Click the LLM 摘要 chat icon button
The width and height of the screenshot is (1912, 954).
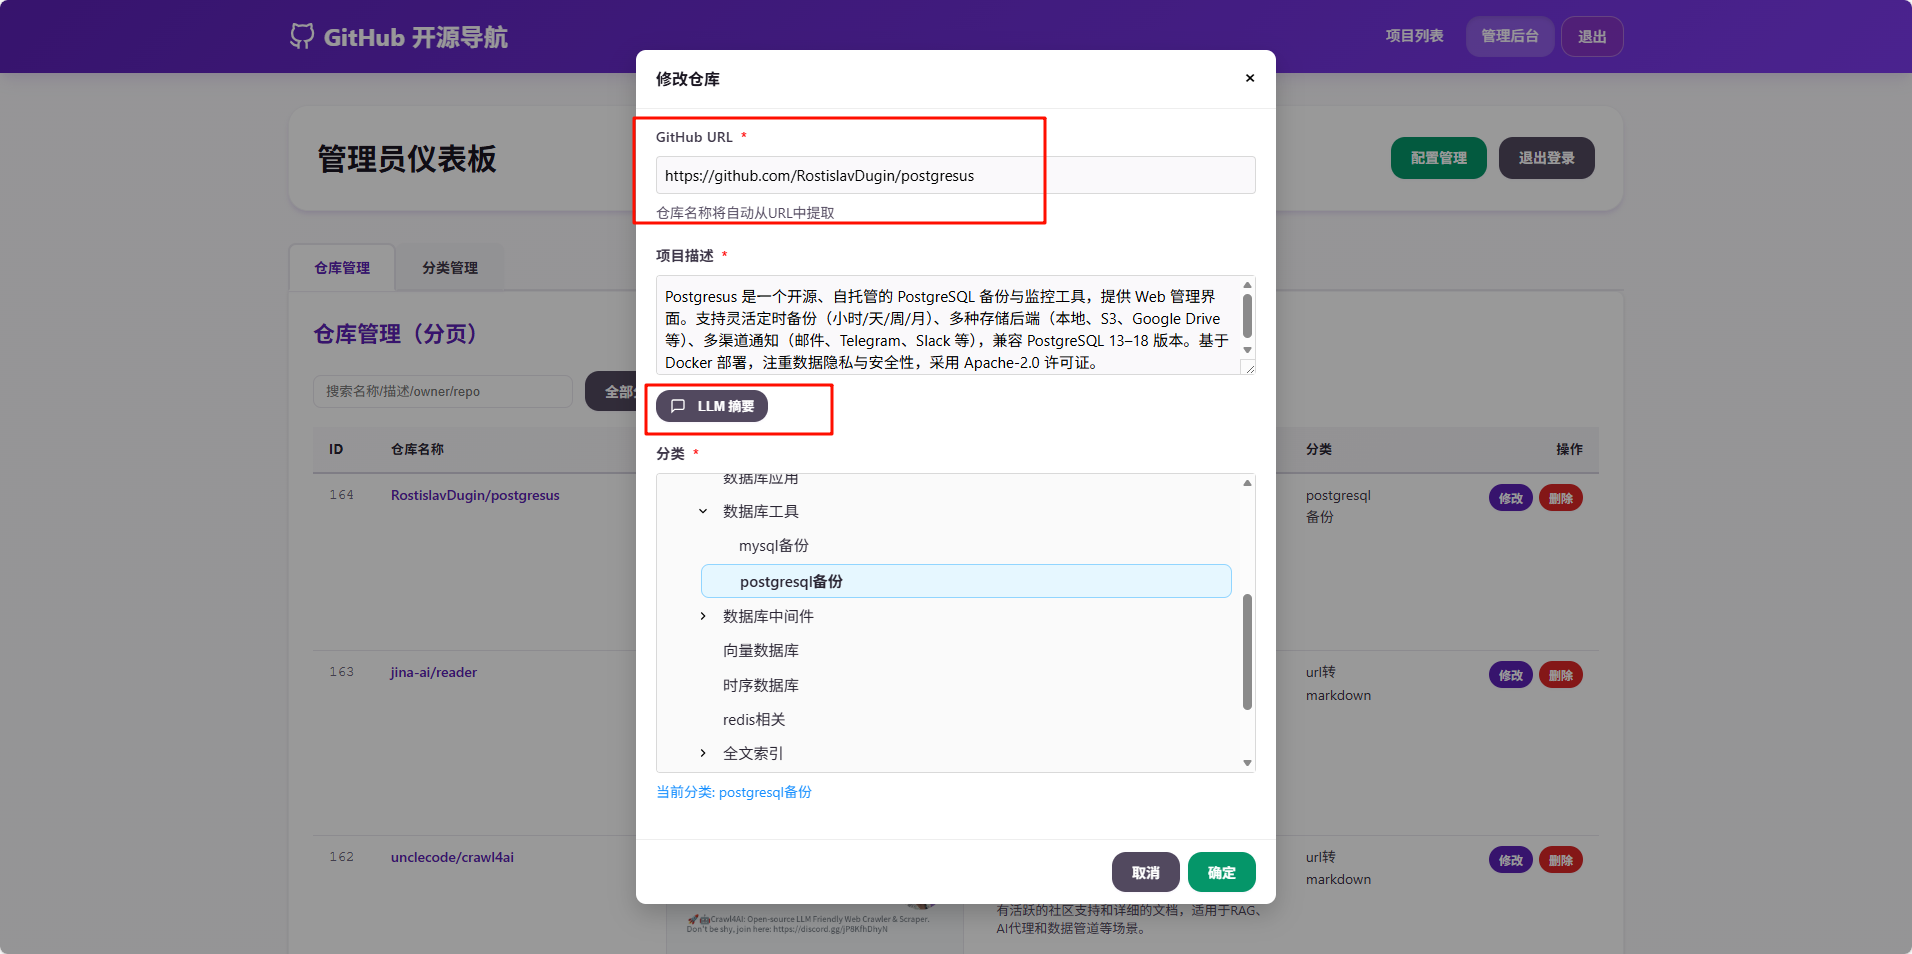pyautogui.click(x=711, y=406)
